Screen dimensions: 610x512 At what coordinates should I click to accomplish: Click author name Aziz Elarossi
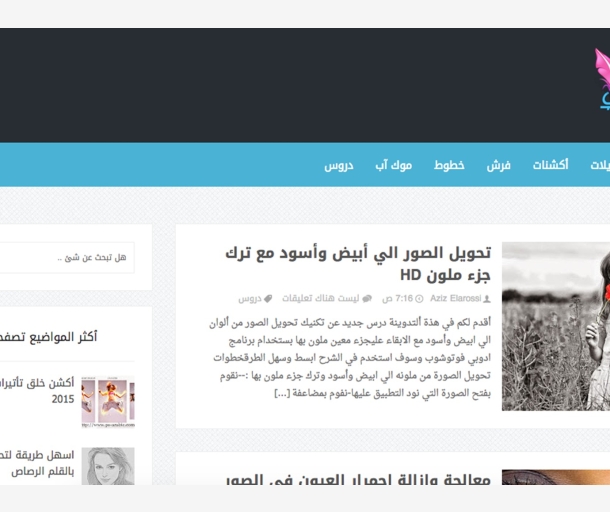(456, 298)
